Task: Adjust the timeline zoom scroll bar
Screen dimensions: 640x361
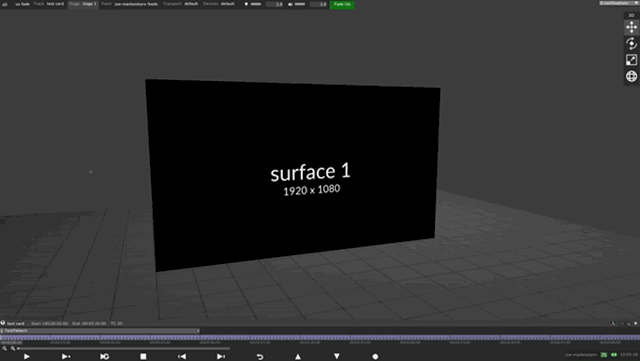Action: [123, 348]
